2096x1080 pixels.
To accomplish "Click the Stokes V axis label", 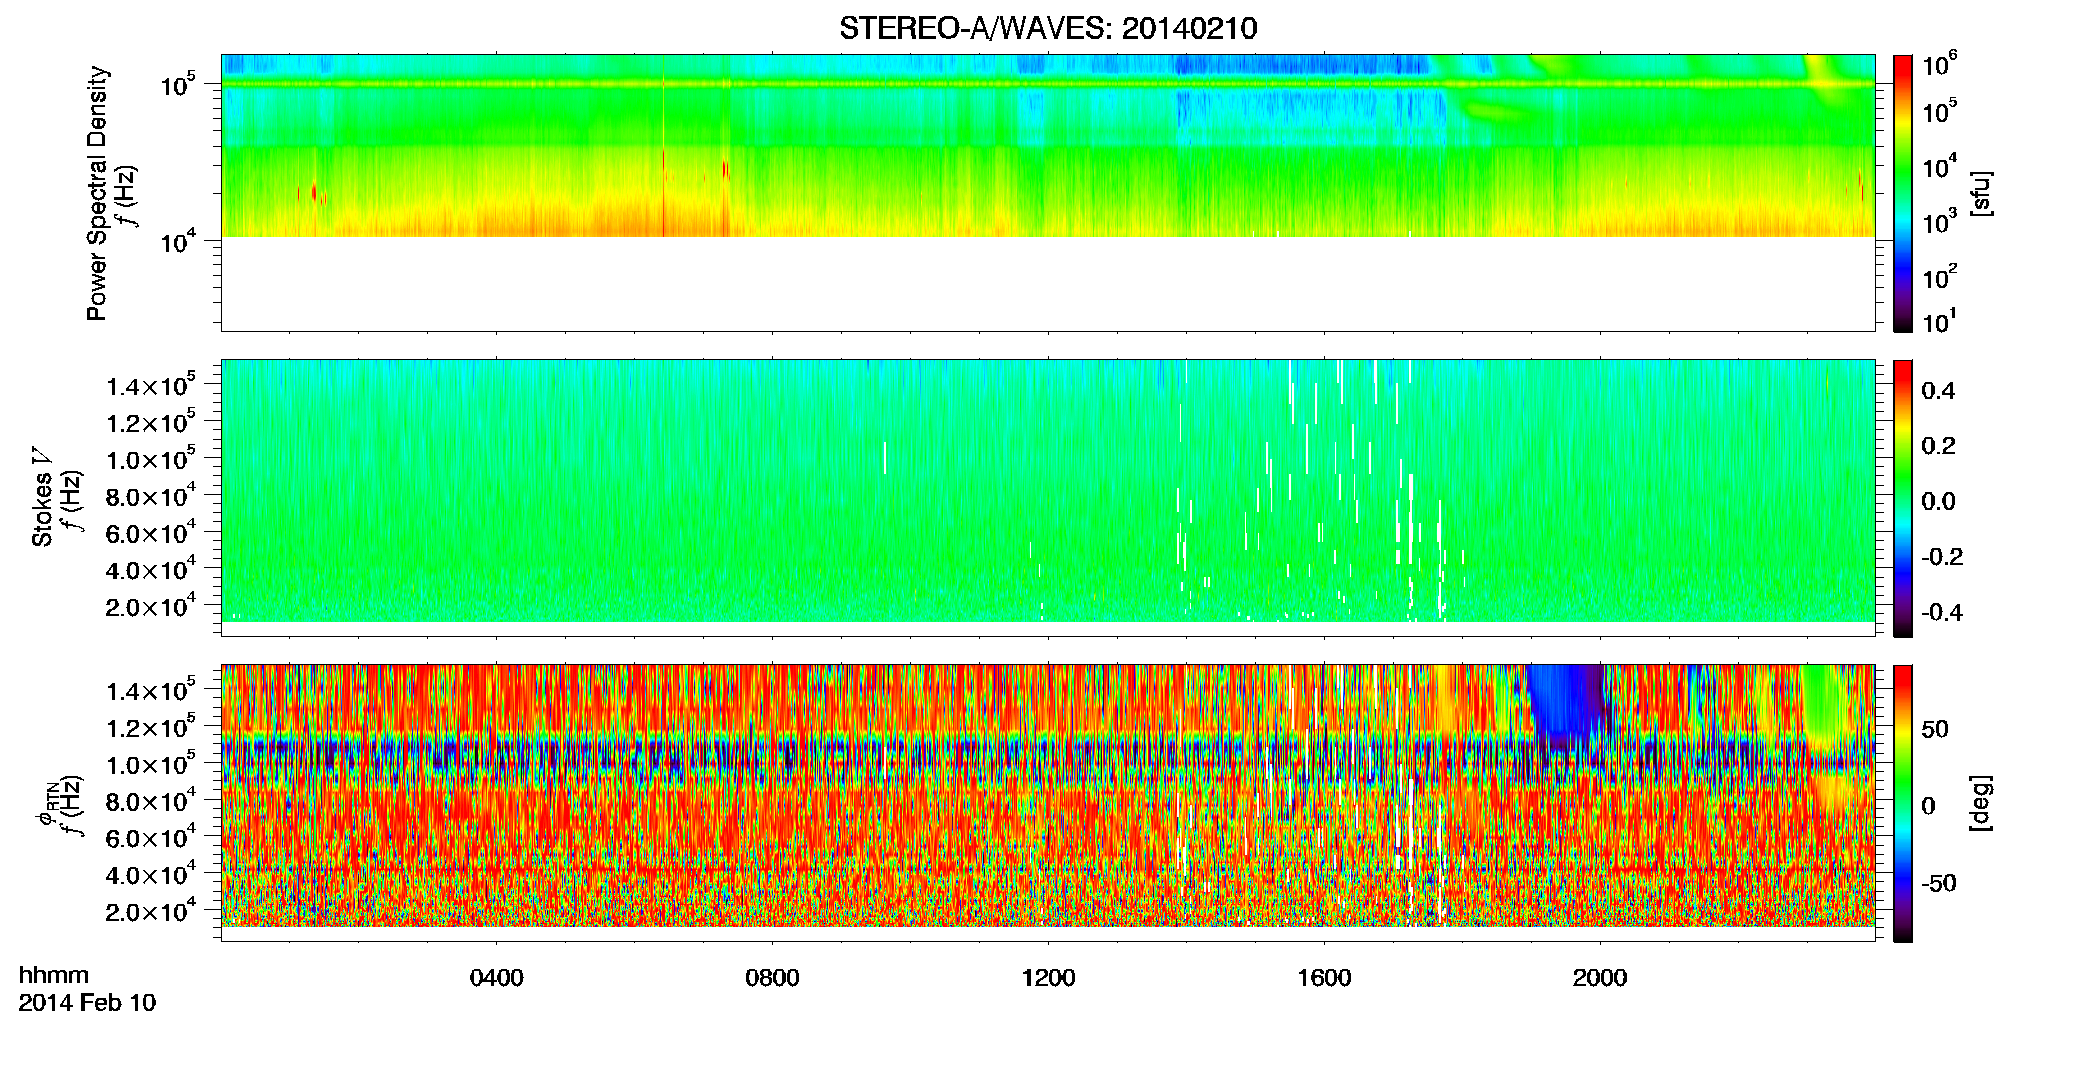I will coord(43,497).
